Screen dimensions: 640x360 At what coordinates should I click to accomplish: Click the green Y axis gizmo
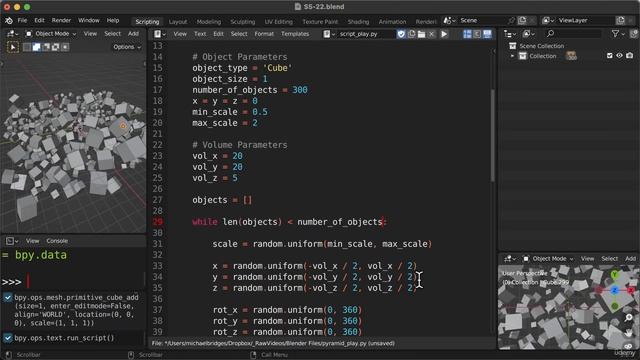(x=614, y=275)
